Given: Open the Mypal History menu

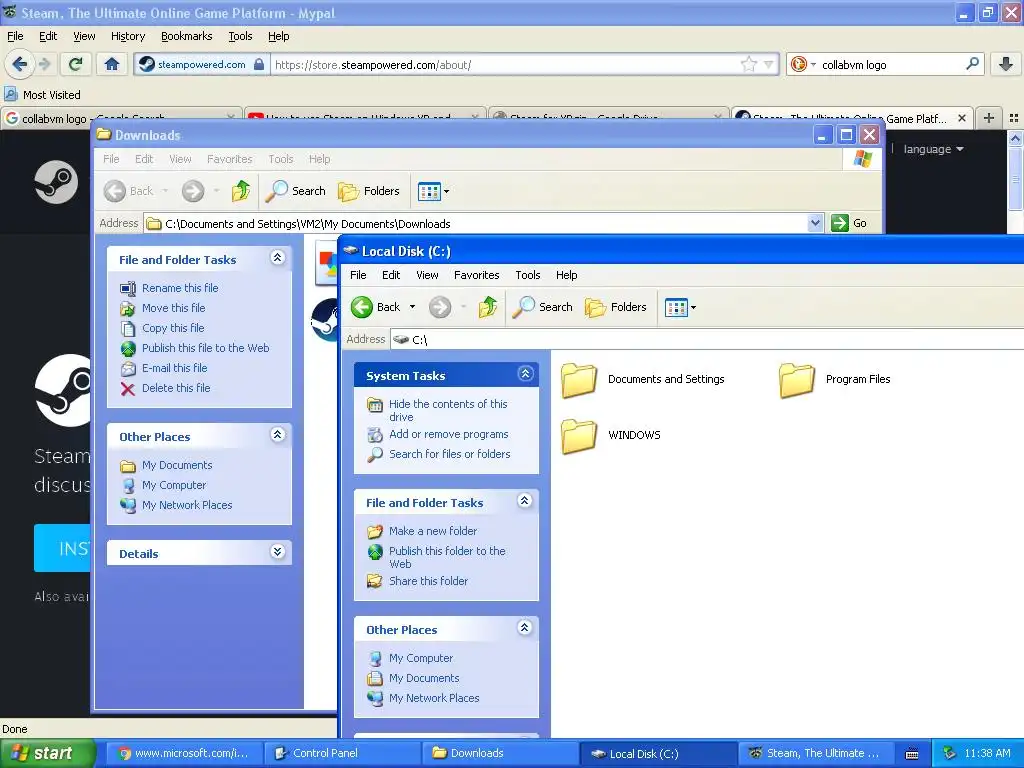Looking at the screenshot, I should (x=128, y=37).
